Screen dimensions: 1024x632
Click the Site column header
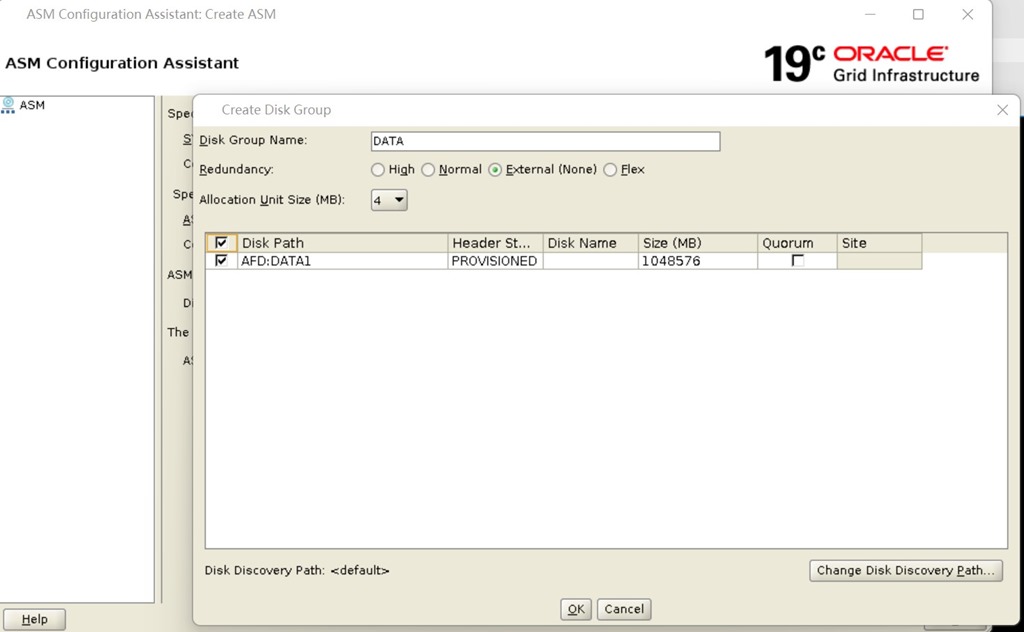pos(879,243)
